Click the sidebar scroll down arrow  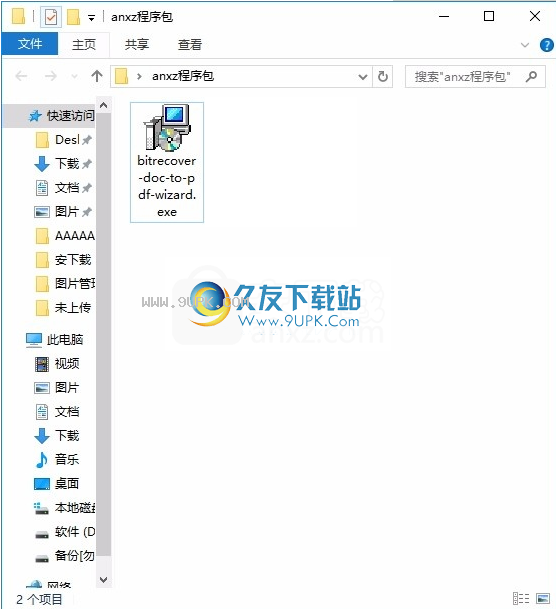tap(103, 579)
